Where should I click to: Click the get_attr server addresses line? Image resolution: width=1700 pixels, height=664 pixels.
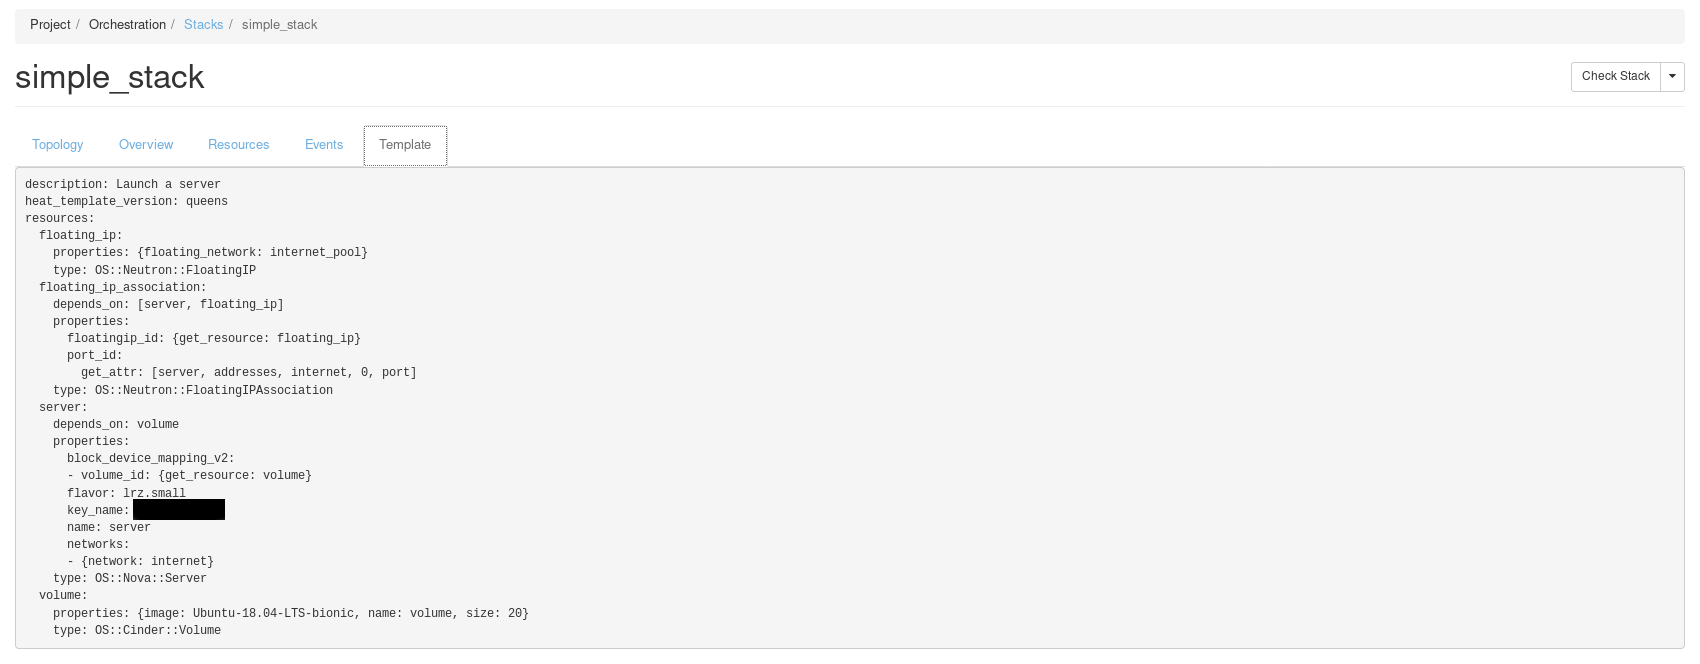click(248, 372)
